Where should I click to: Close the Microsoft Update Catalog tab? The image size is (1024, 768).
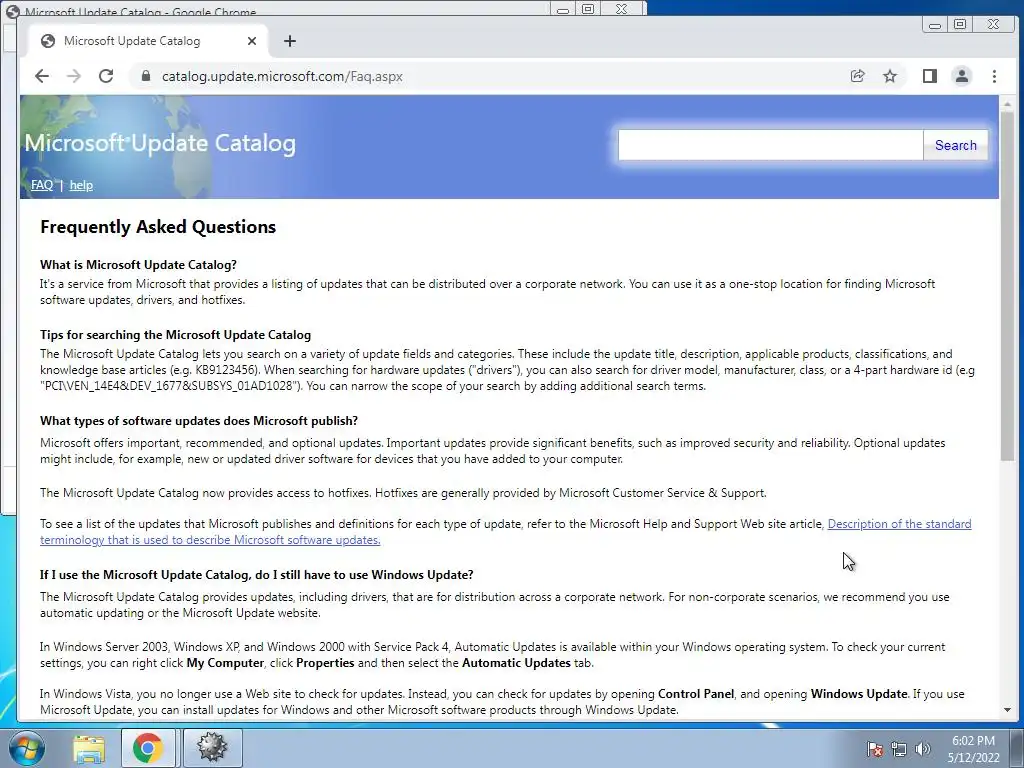[251, 41]
